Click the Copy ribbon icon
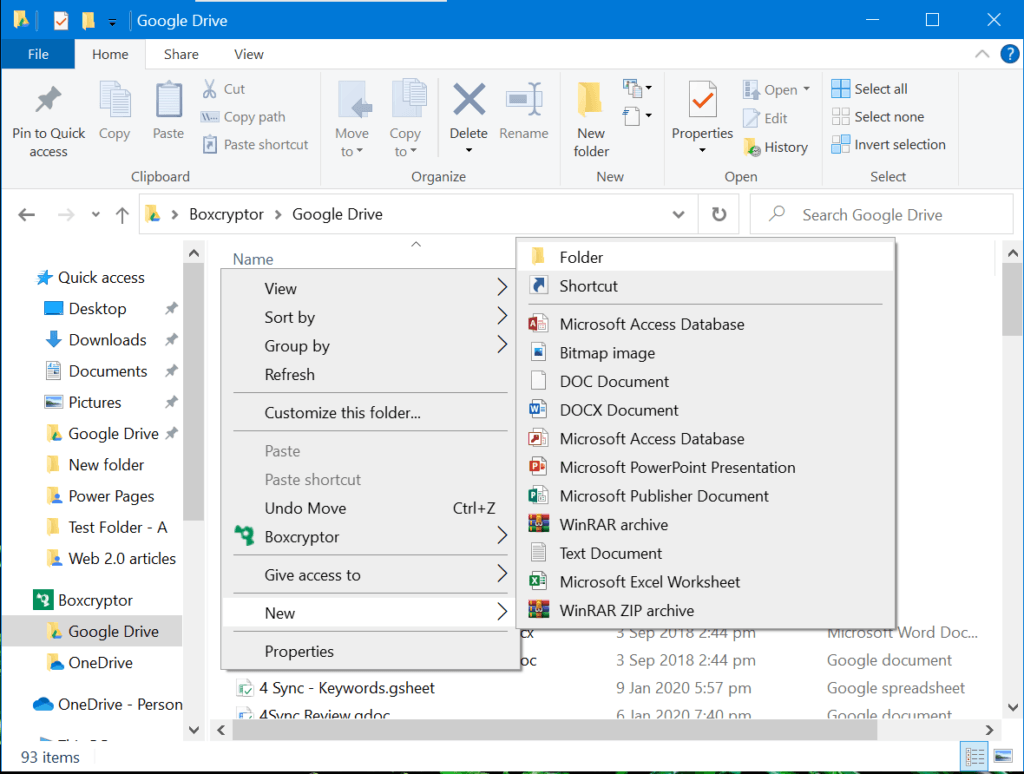The width and height of the screenshot is (1024, 774). [114, 100]
